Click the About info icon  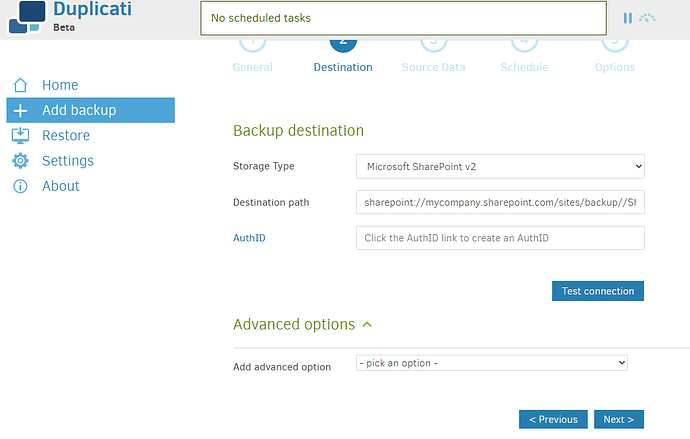20,186
